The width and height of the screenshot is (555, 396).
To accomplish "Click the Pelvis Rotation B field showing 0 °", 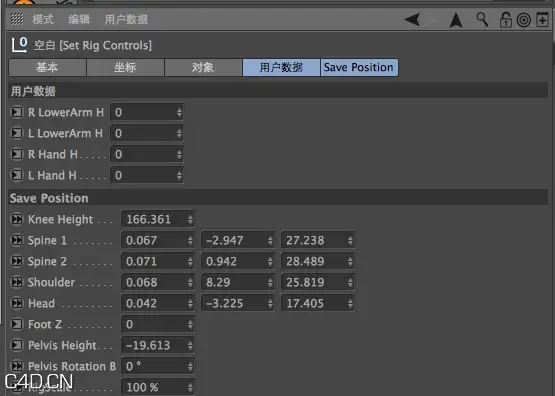I will pos(158,366).
